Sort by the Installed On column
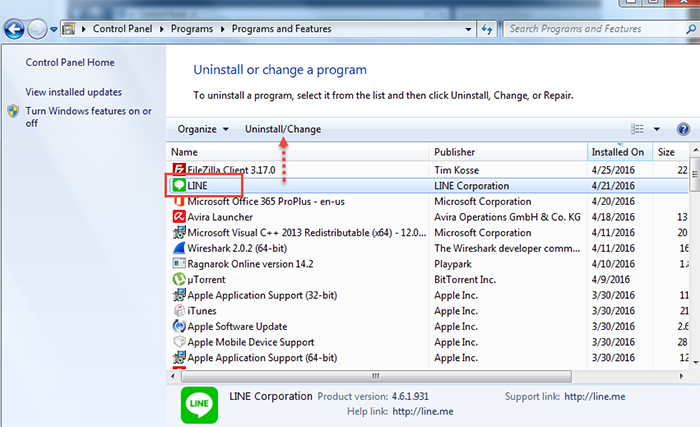This screenshot has height=427, width=700. click(x=620, y=152)
